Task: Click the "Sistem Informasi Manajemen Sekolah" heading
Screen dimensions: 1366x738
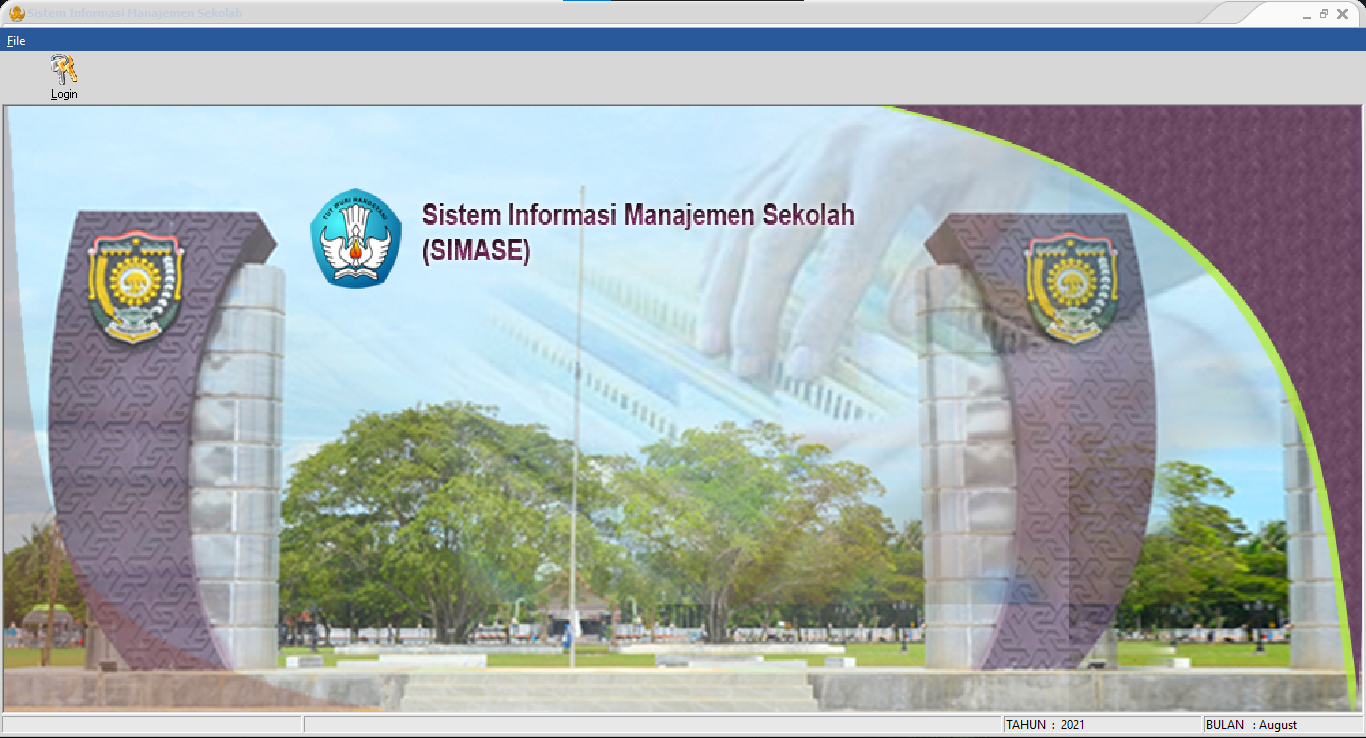Action: click(x=638, y=215)
